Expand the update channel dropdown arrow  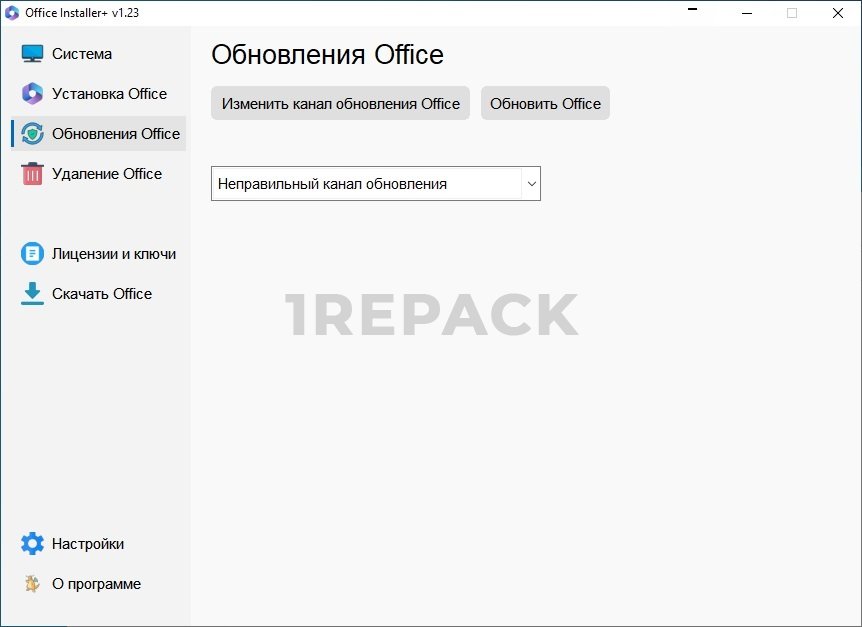tap(531, 184)
